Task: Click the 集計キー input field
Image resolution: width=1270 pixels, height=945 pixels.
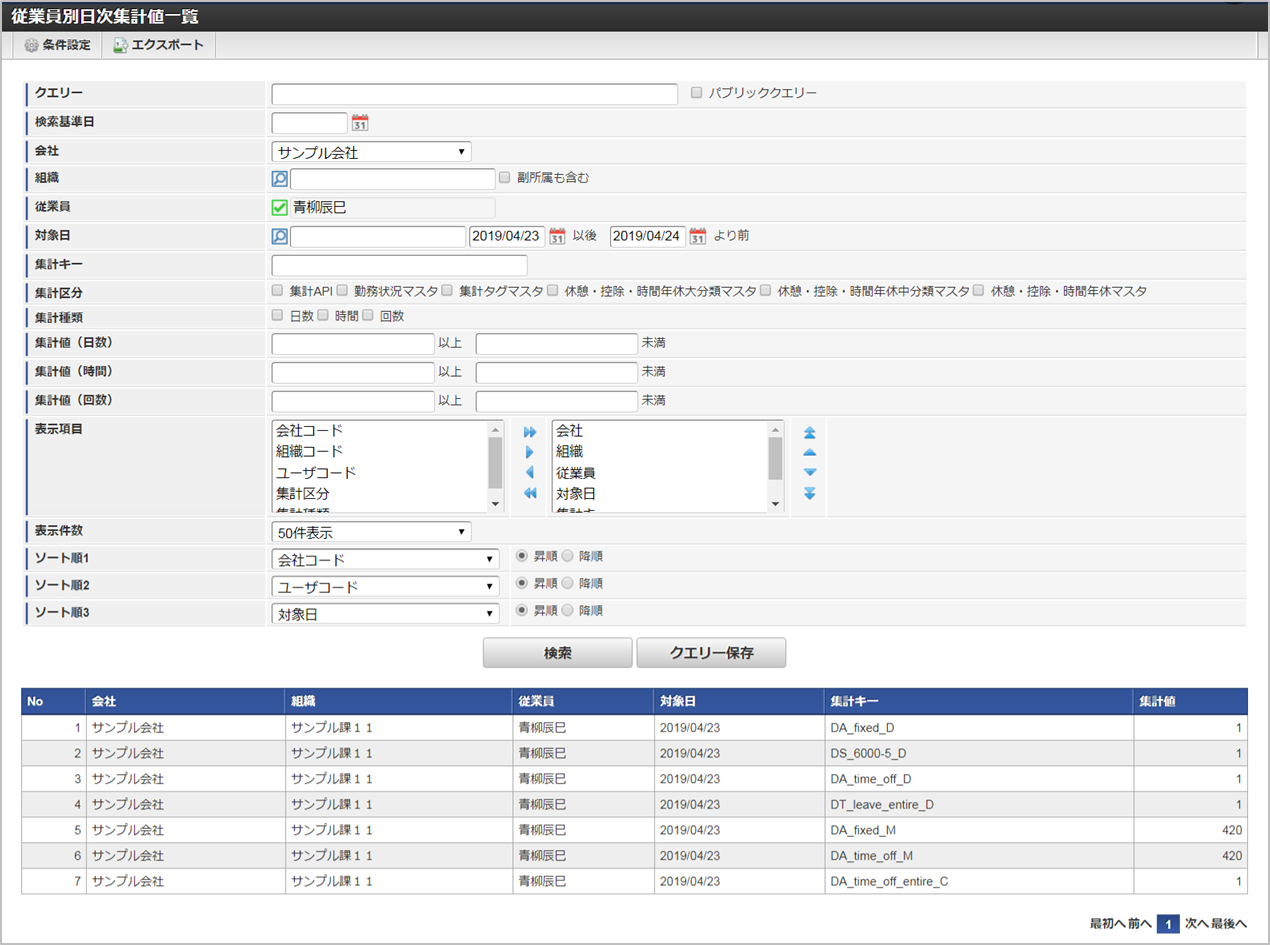Action: click(x=400, y=266)
